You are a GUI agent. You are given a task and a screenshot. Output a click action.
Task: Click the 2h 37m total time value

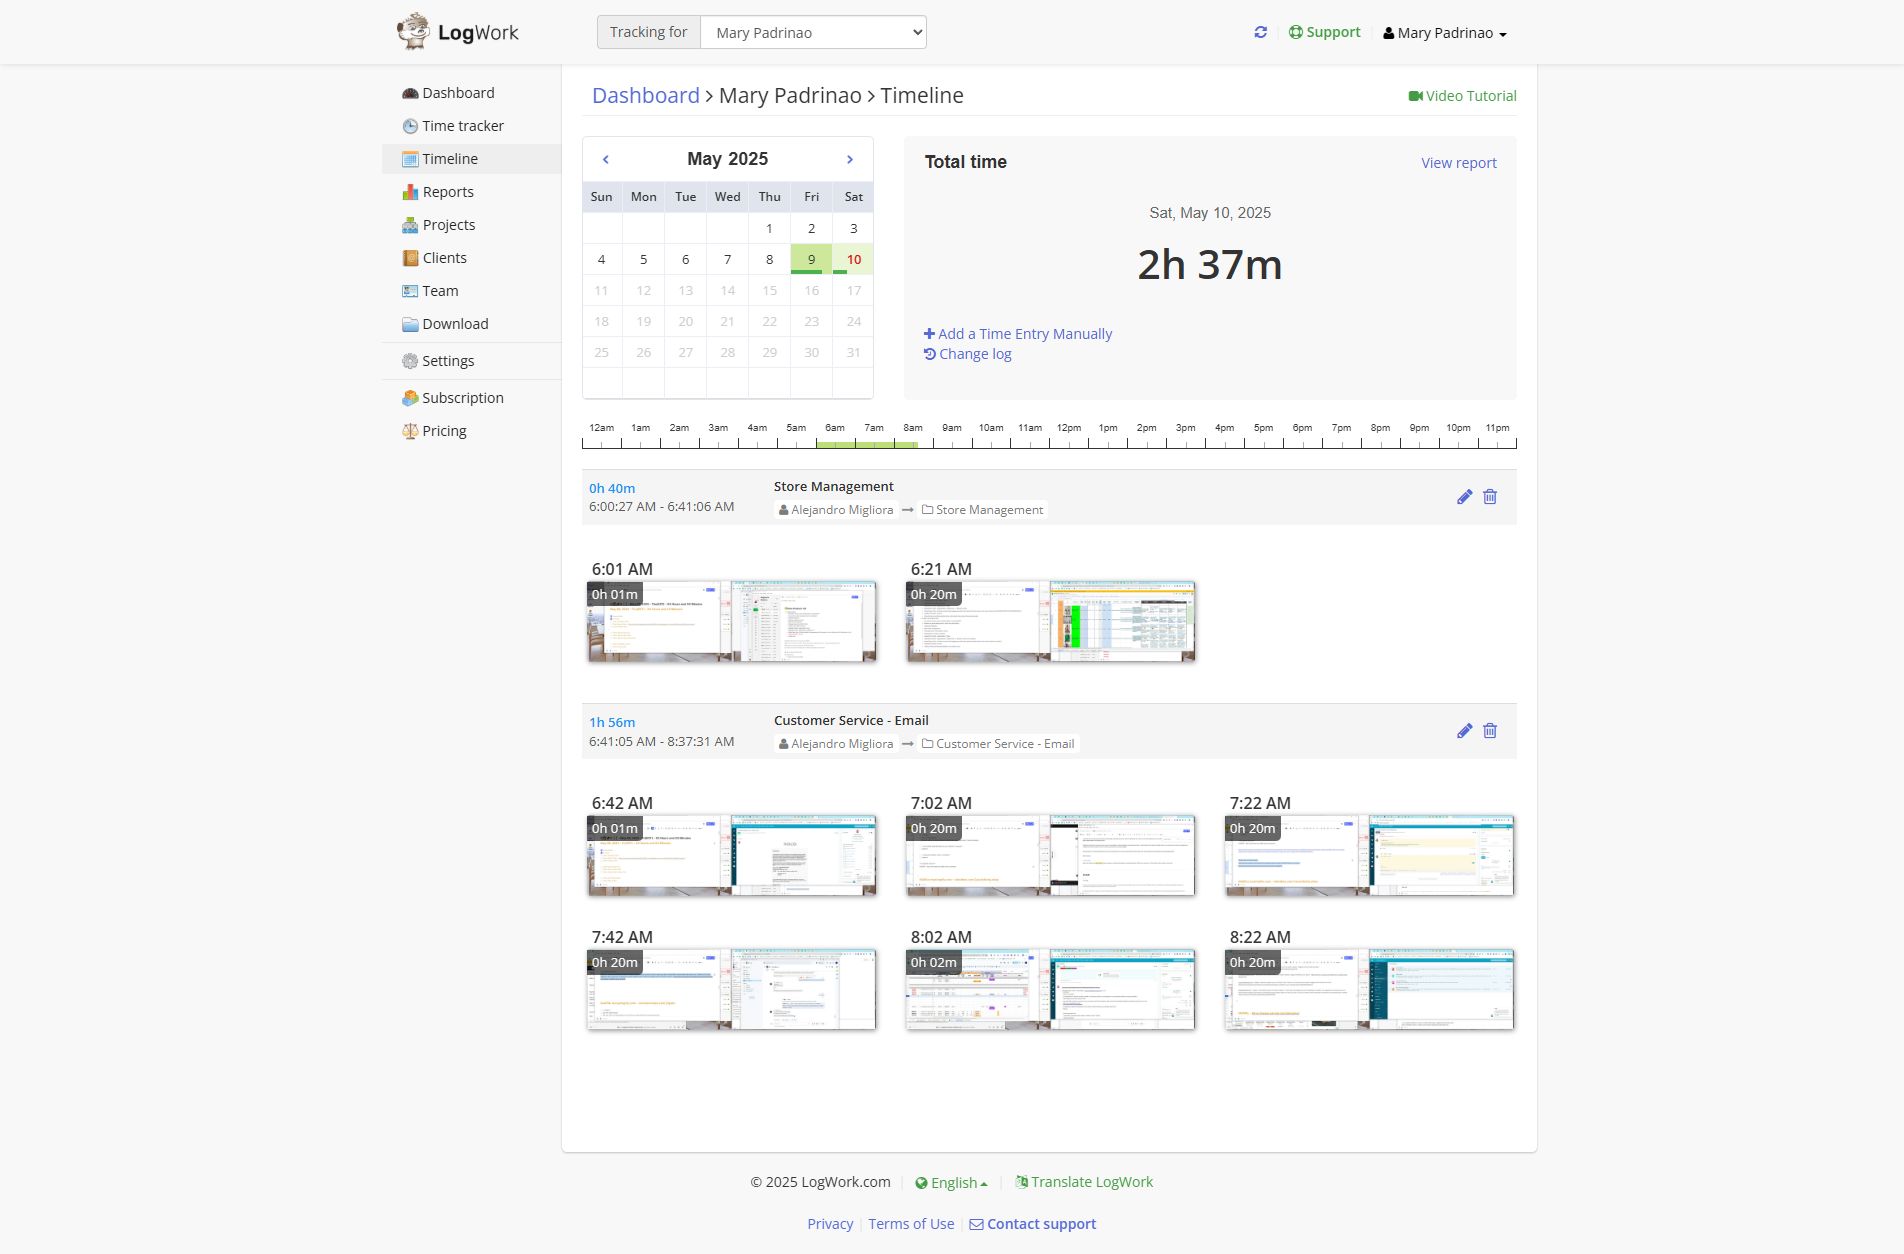coord(1210,265)
